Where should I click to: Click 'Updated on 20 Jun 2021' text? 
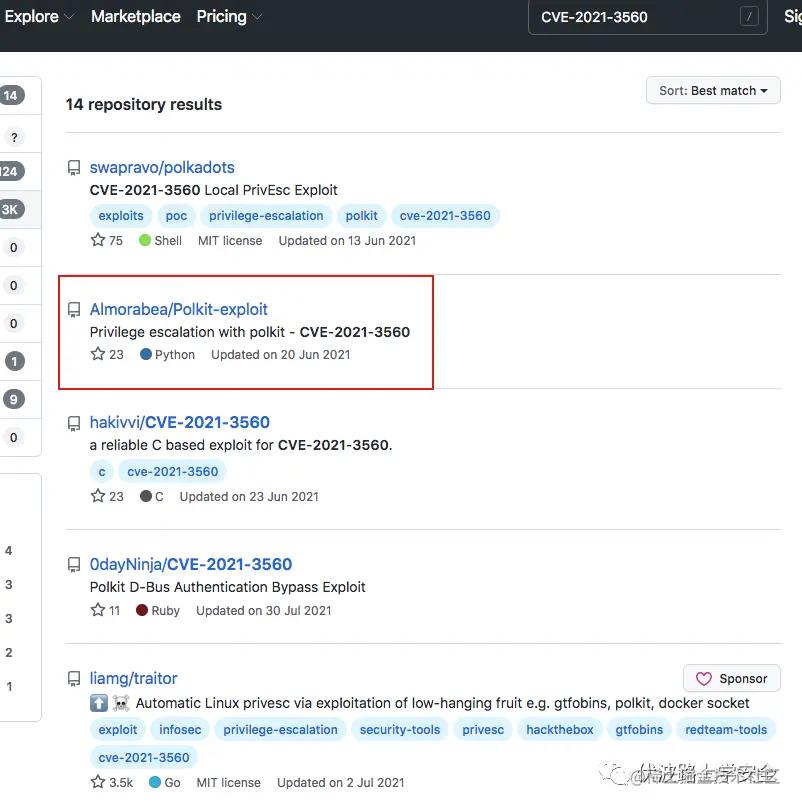point(280,355)
